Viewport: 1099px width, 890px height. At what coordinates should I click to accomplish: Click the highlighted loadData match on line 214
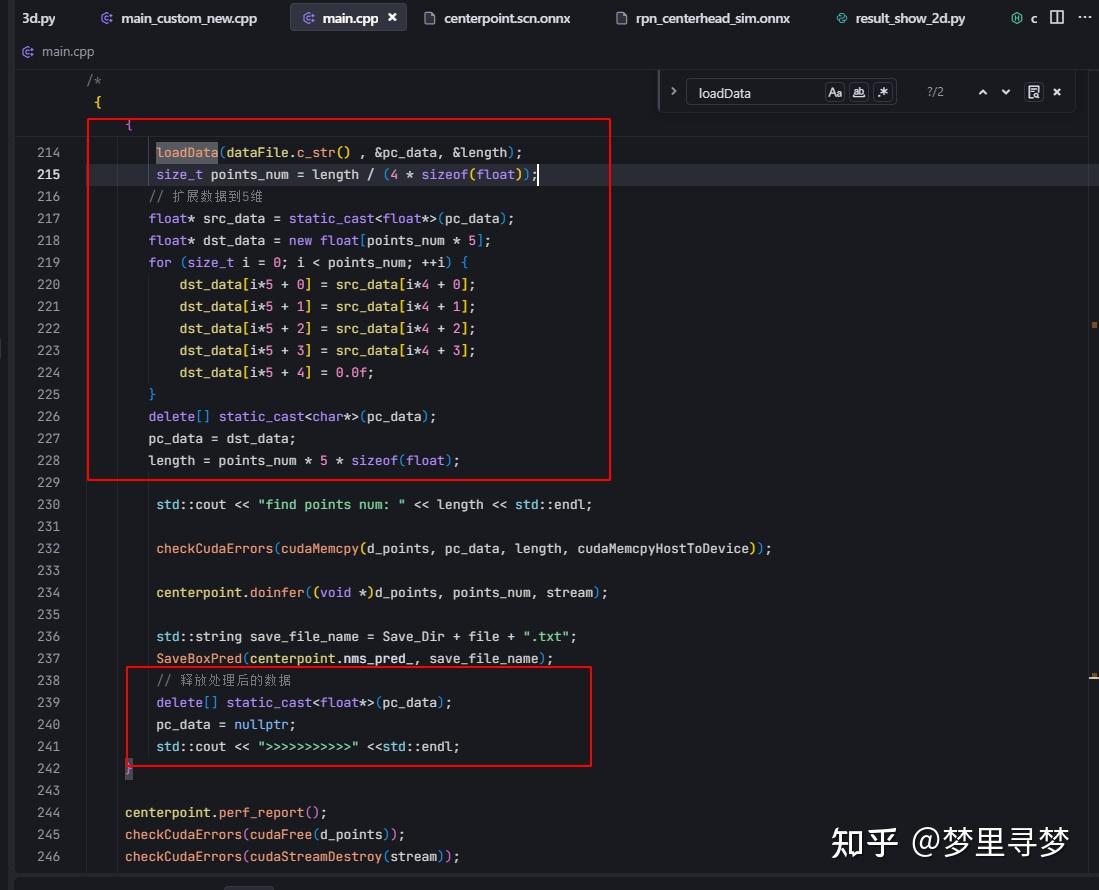(187, 153)
